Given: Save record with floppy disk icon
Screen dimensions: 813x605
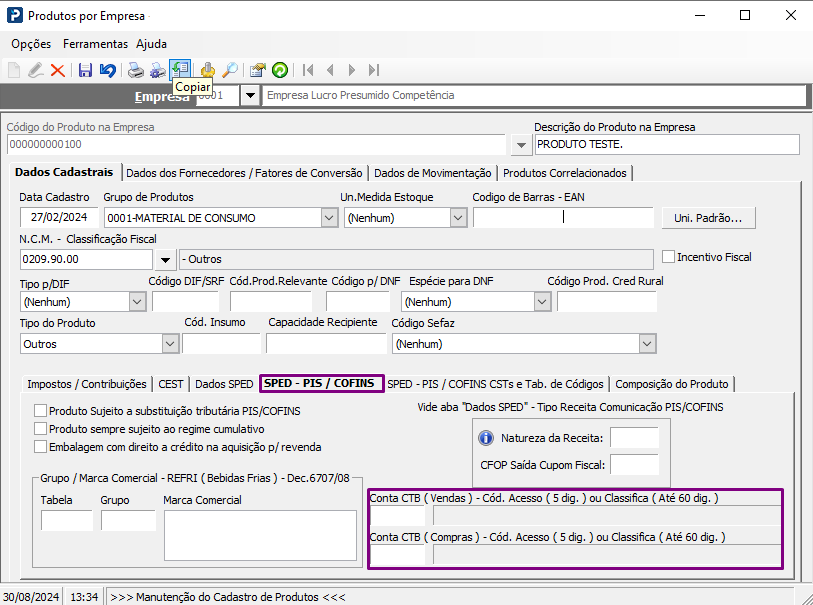Looking at the screenshot, I should (85, 70).
